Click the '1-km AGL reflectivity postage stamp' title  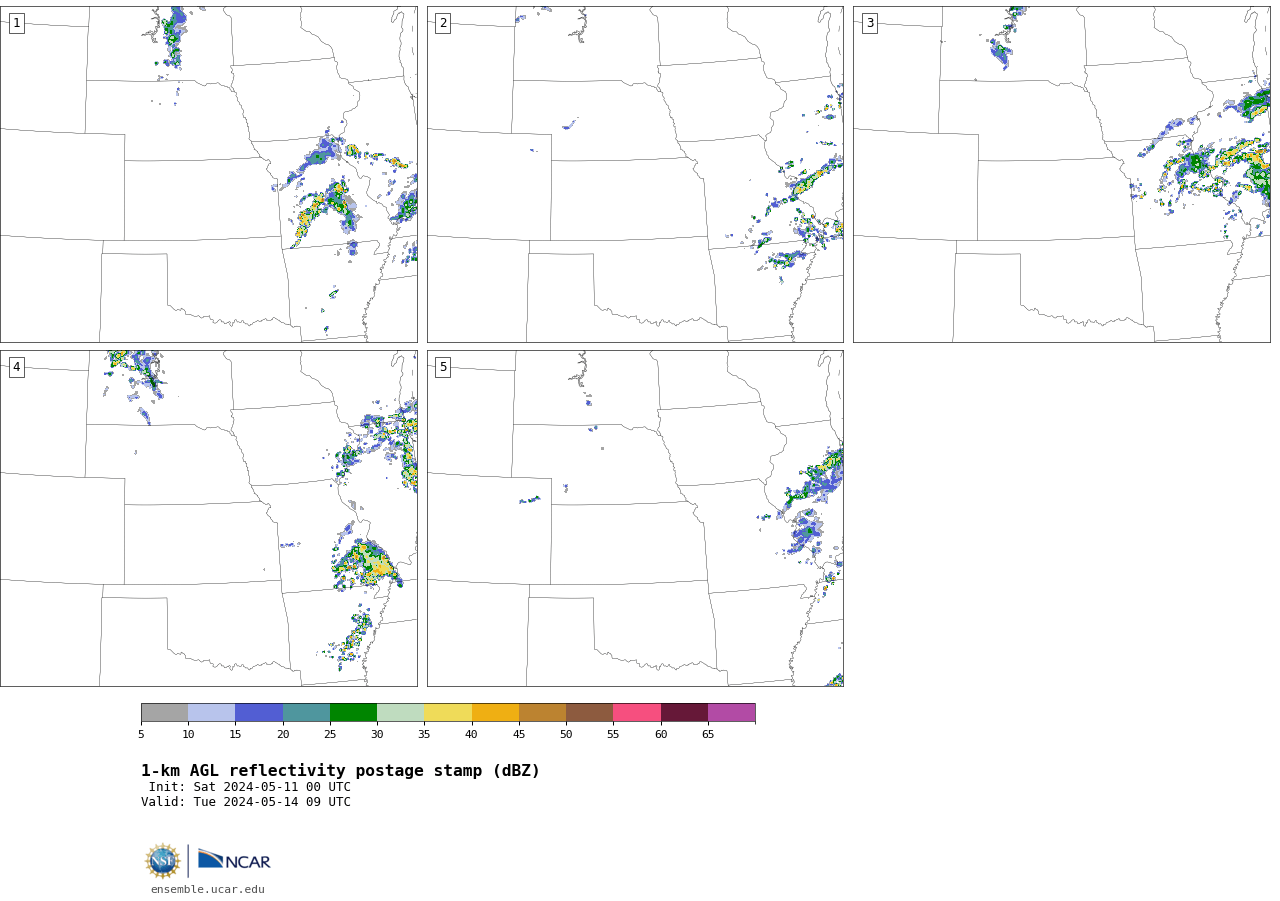click(x=340, y=771)
